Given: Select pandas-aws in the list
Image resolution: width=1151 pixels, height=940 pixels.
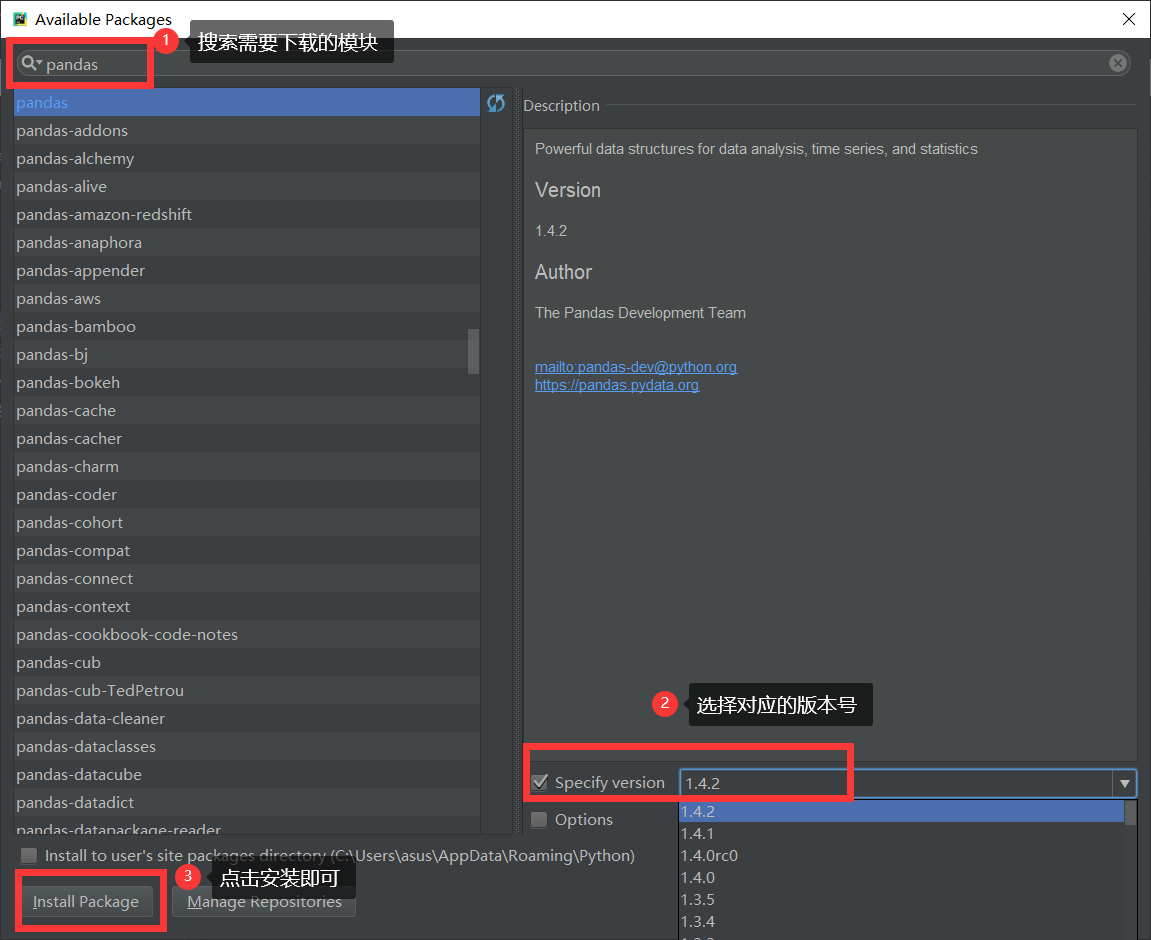Looking at the screenshot, I should [x=247, y=299].
